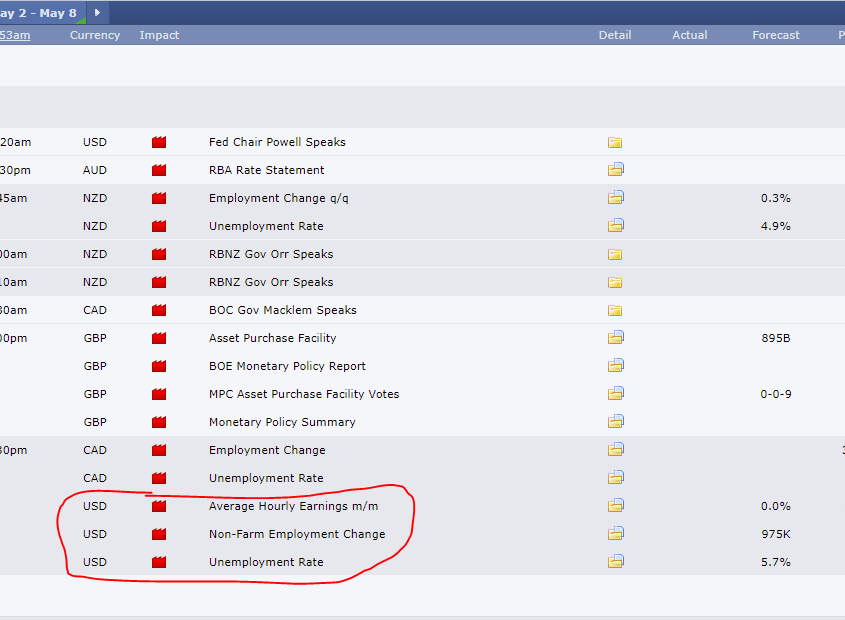Viewport: 845px width, 620px height.
Task: Click red impact icon for USD Unemployment Rate
Action: pos(158,562)
